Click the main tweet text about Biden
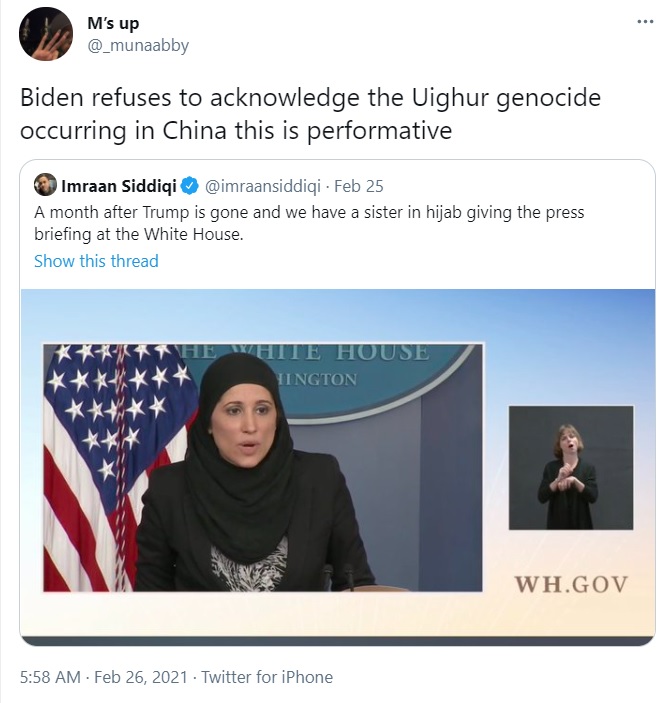This screenshot has width=669, height=703. (310, 114)
